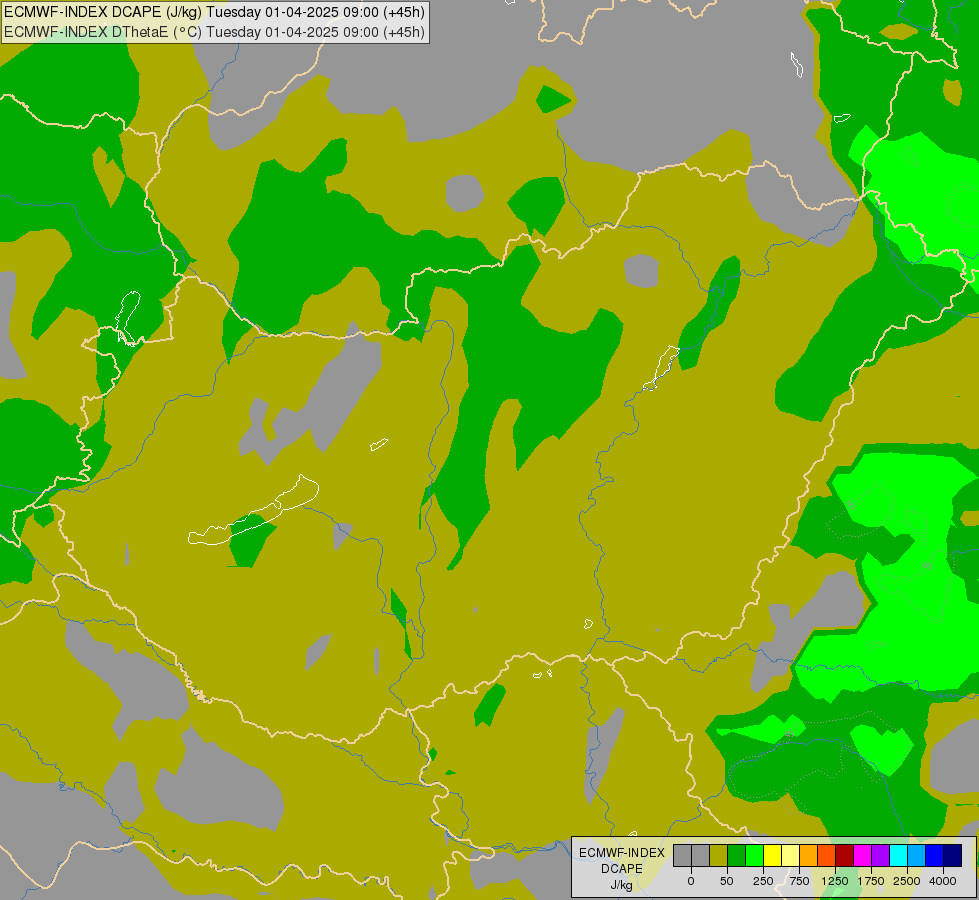Viewport: 979px width, 900px height.
Task: Click the dark green legend swatch
Action: pos(737,855)
